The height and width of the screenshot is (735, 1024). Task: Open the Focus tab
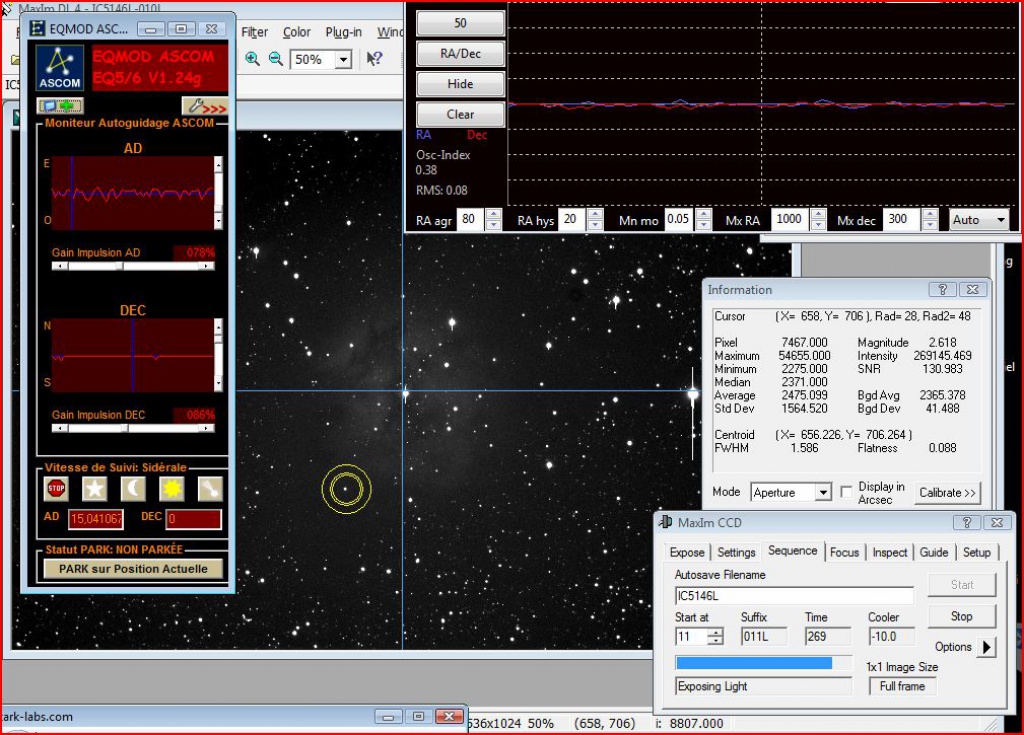[x=844, y=552]
